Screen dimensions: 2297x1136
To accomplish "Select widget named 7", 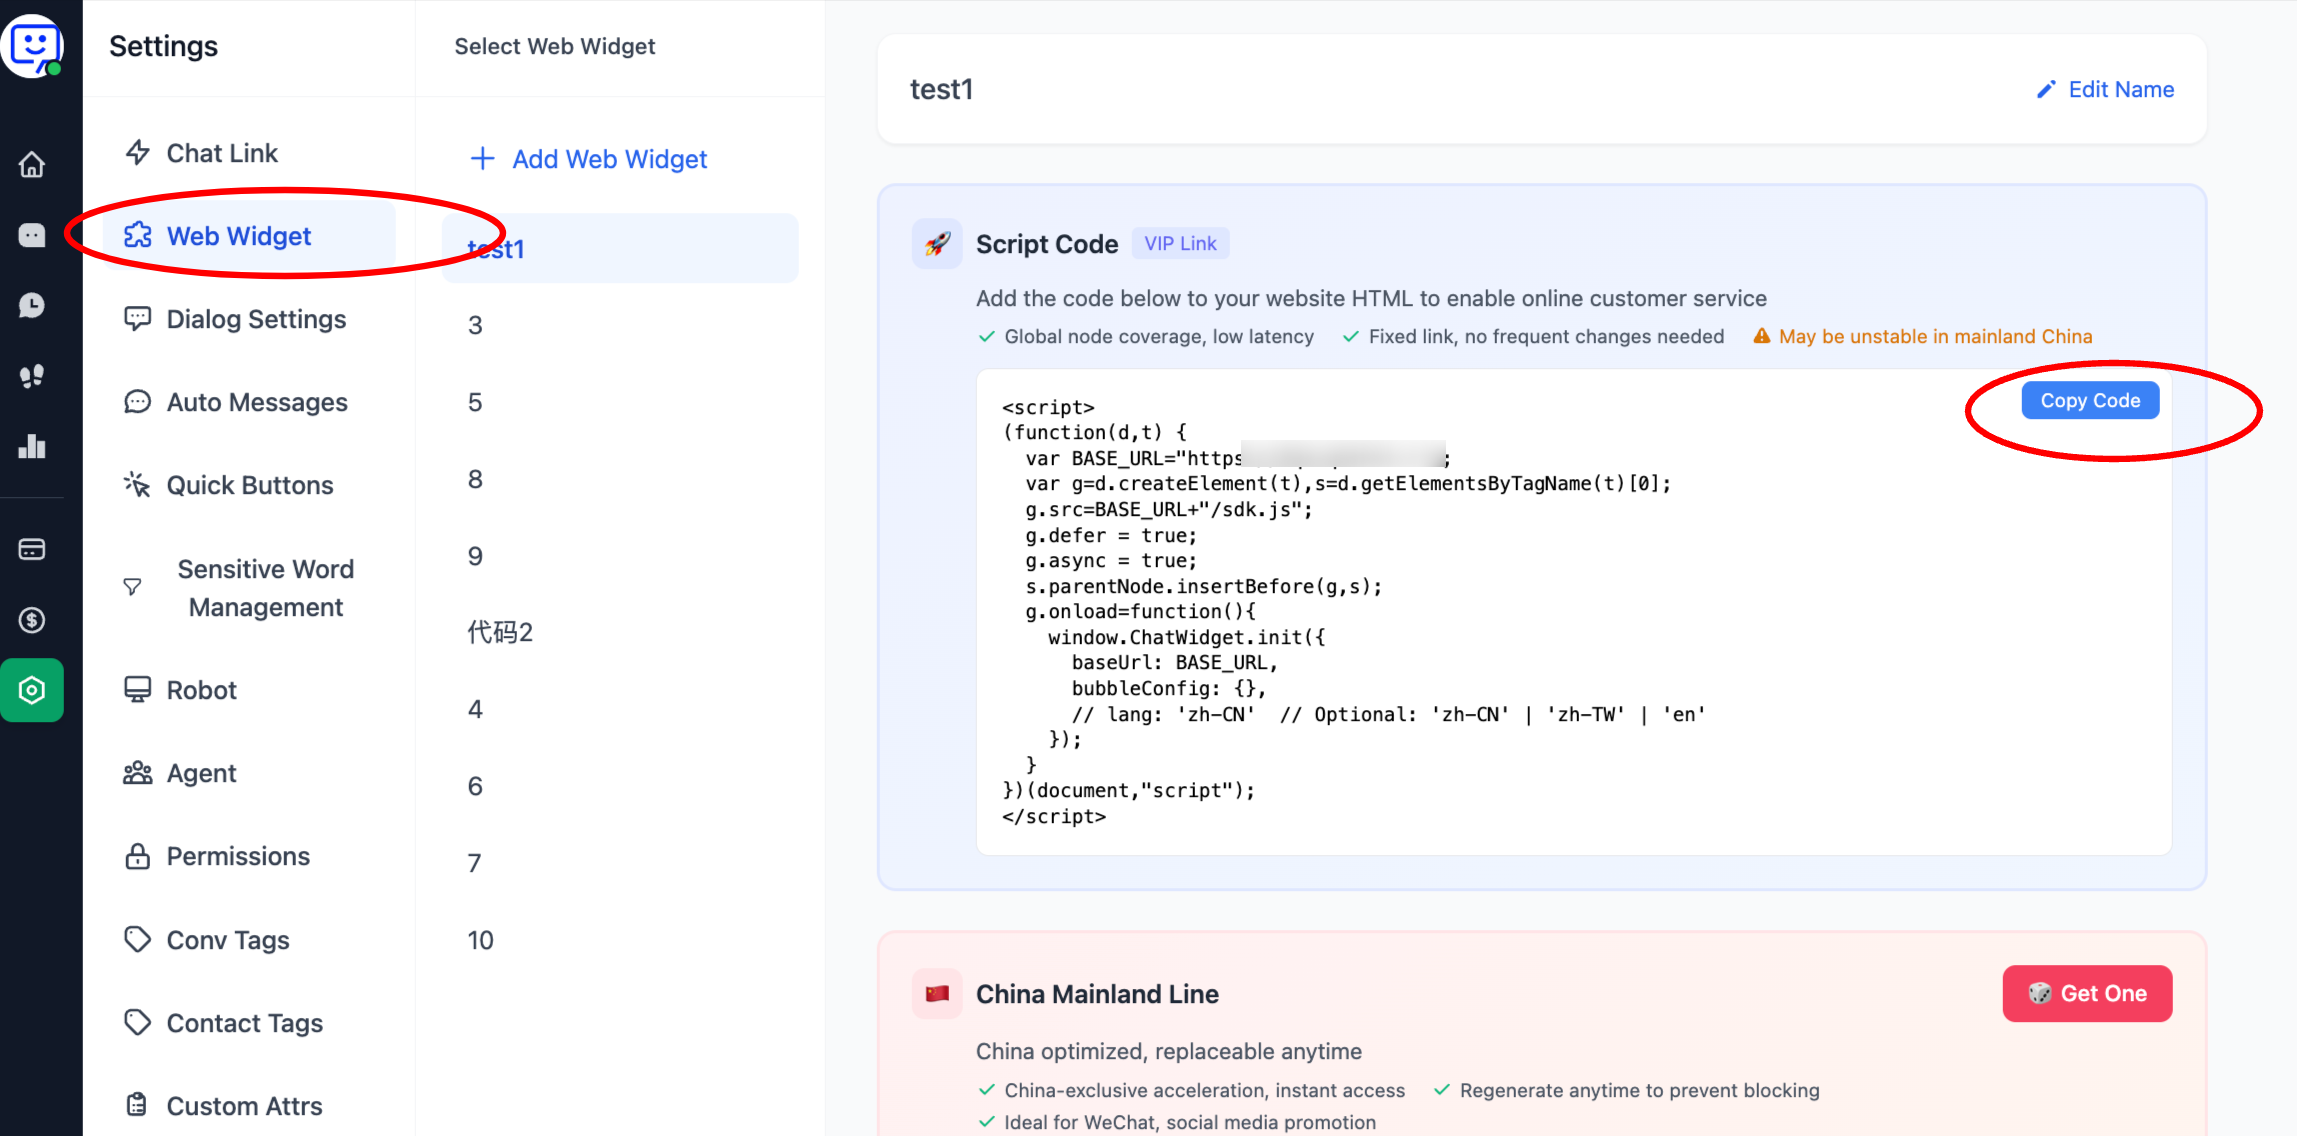I will coord(620,863).
